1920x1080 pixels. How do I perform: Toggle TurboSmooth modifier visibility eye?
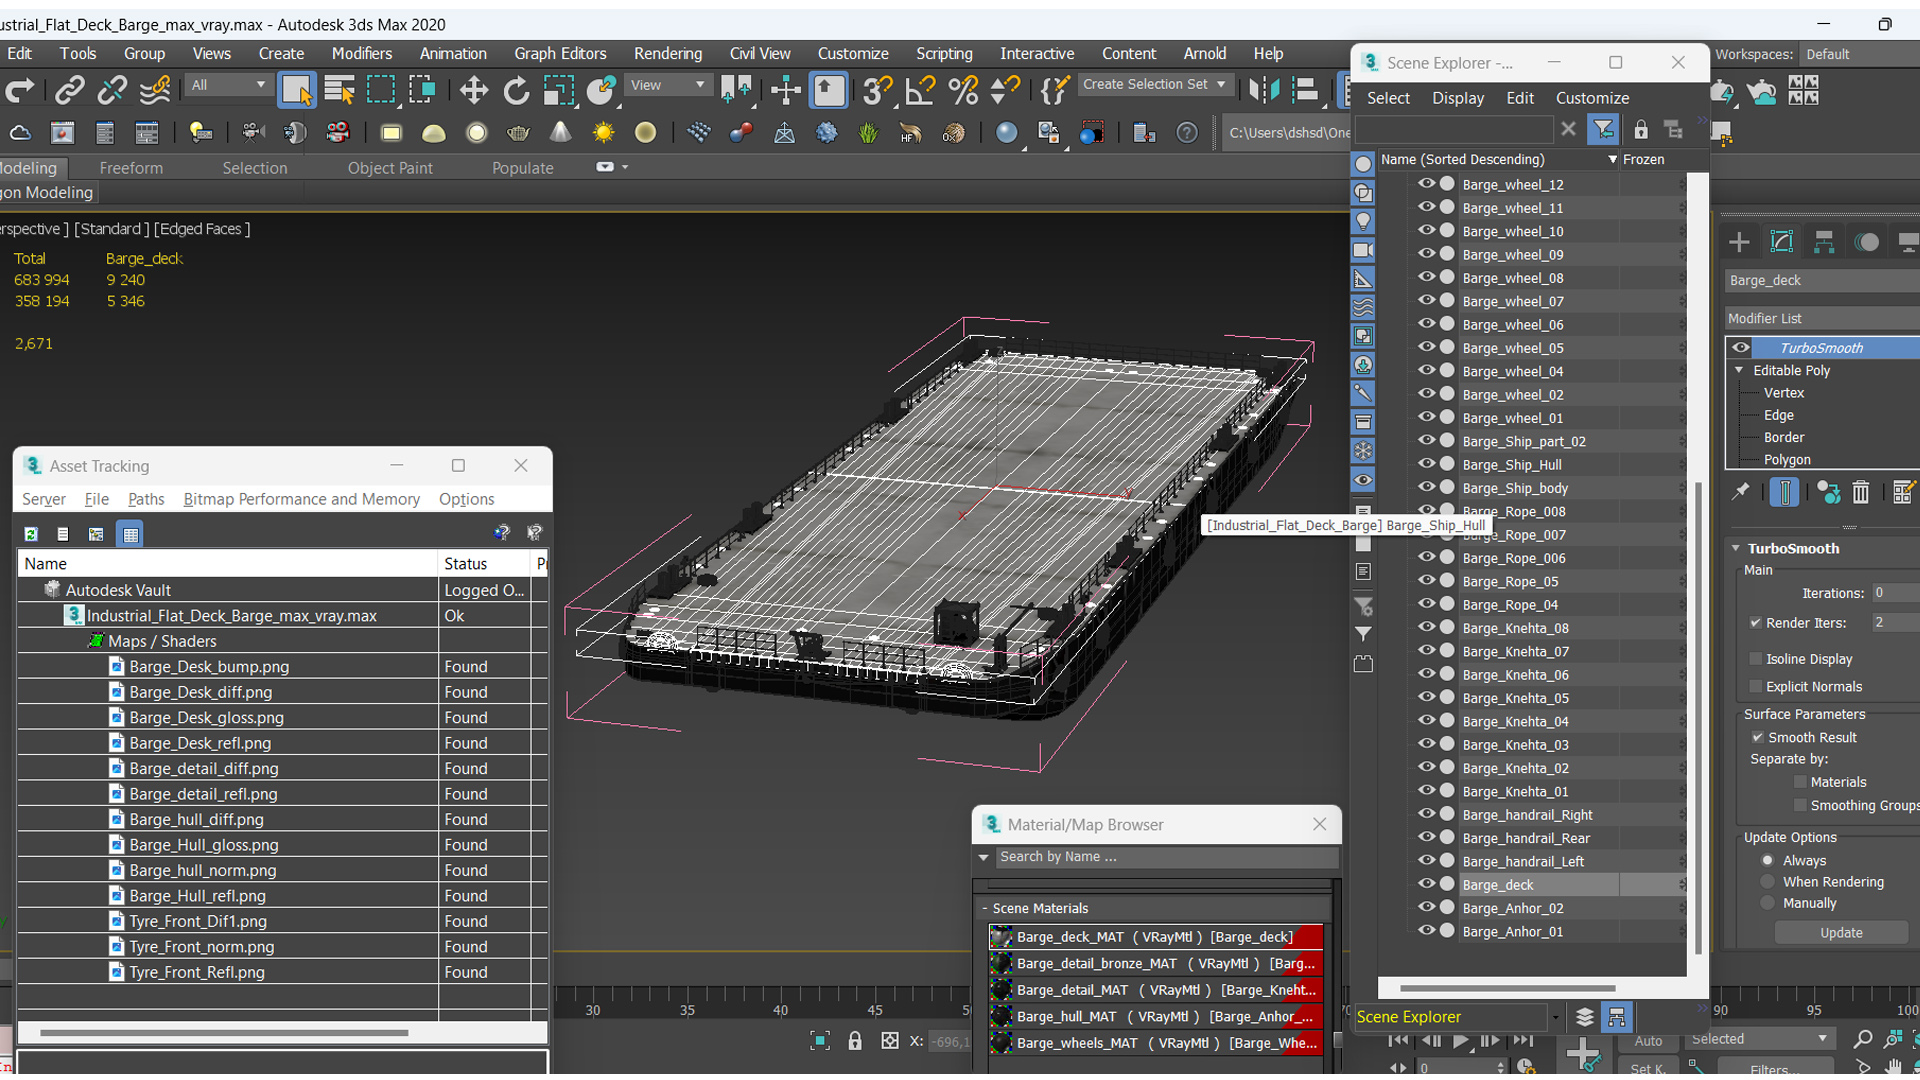coord(1741,348)
